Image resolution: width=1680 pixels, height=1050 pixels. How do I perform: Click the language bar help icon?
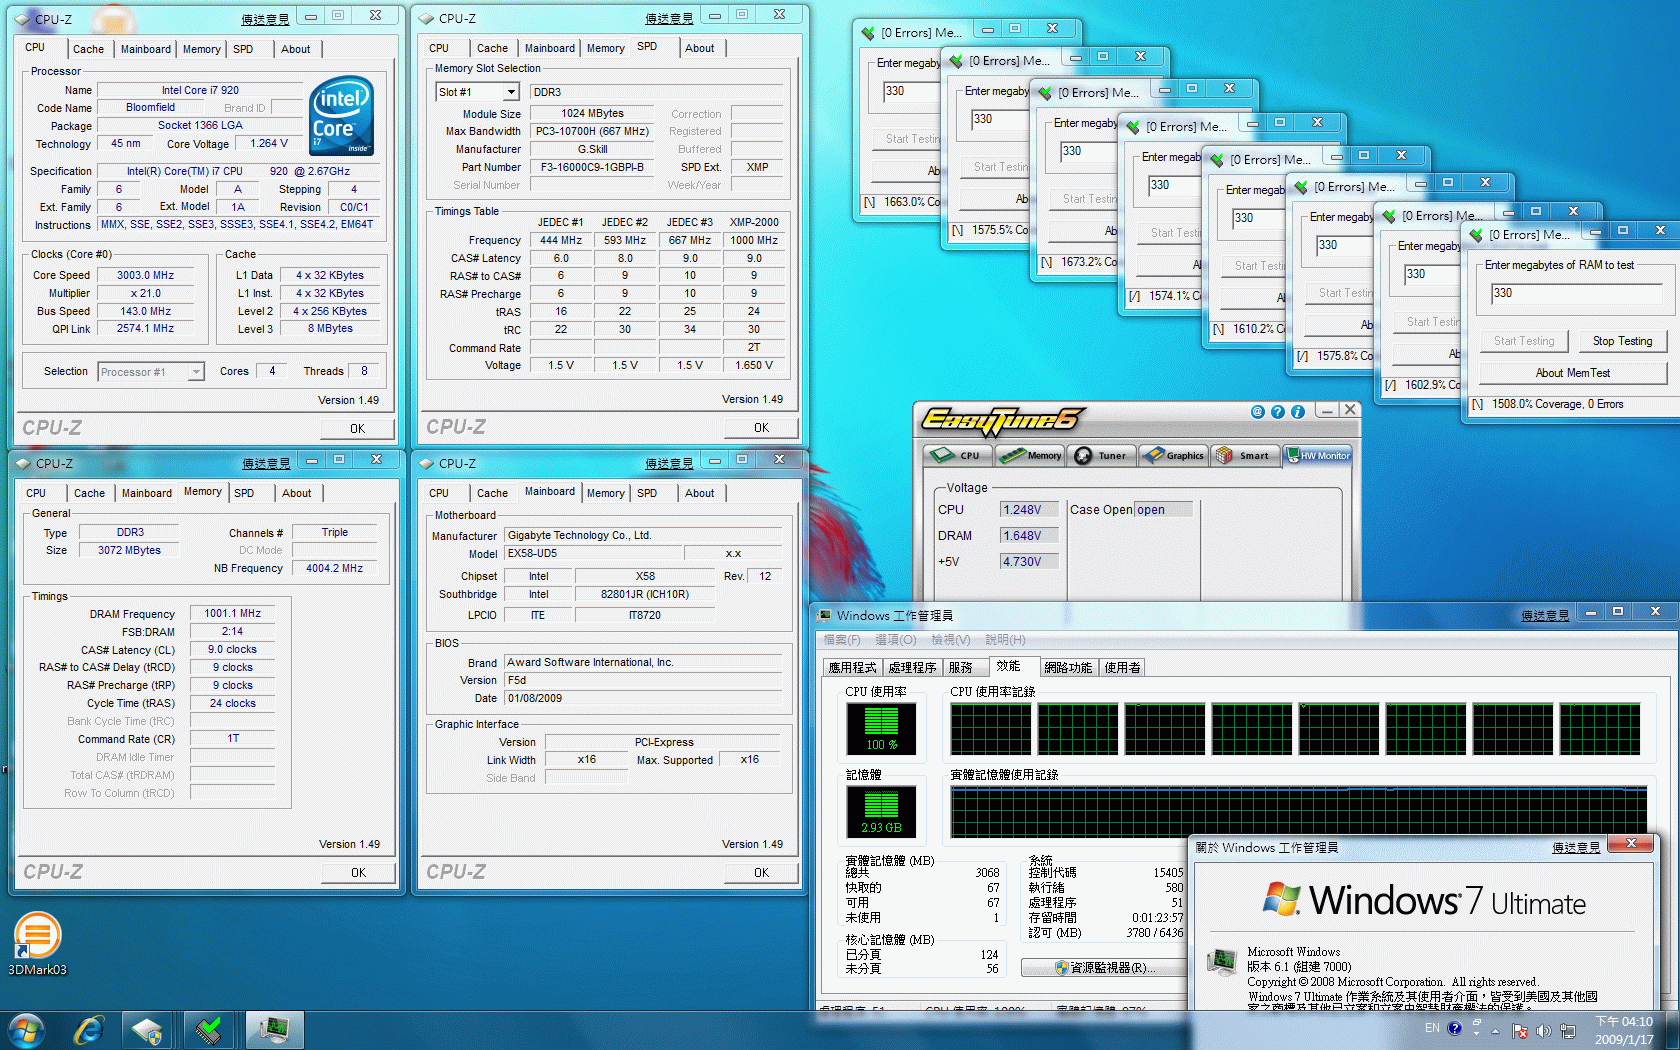coord(1454,1028)
